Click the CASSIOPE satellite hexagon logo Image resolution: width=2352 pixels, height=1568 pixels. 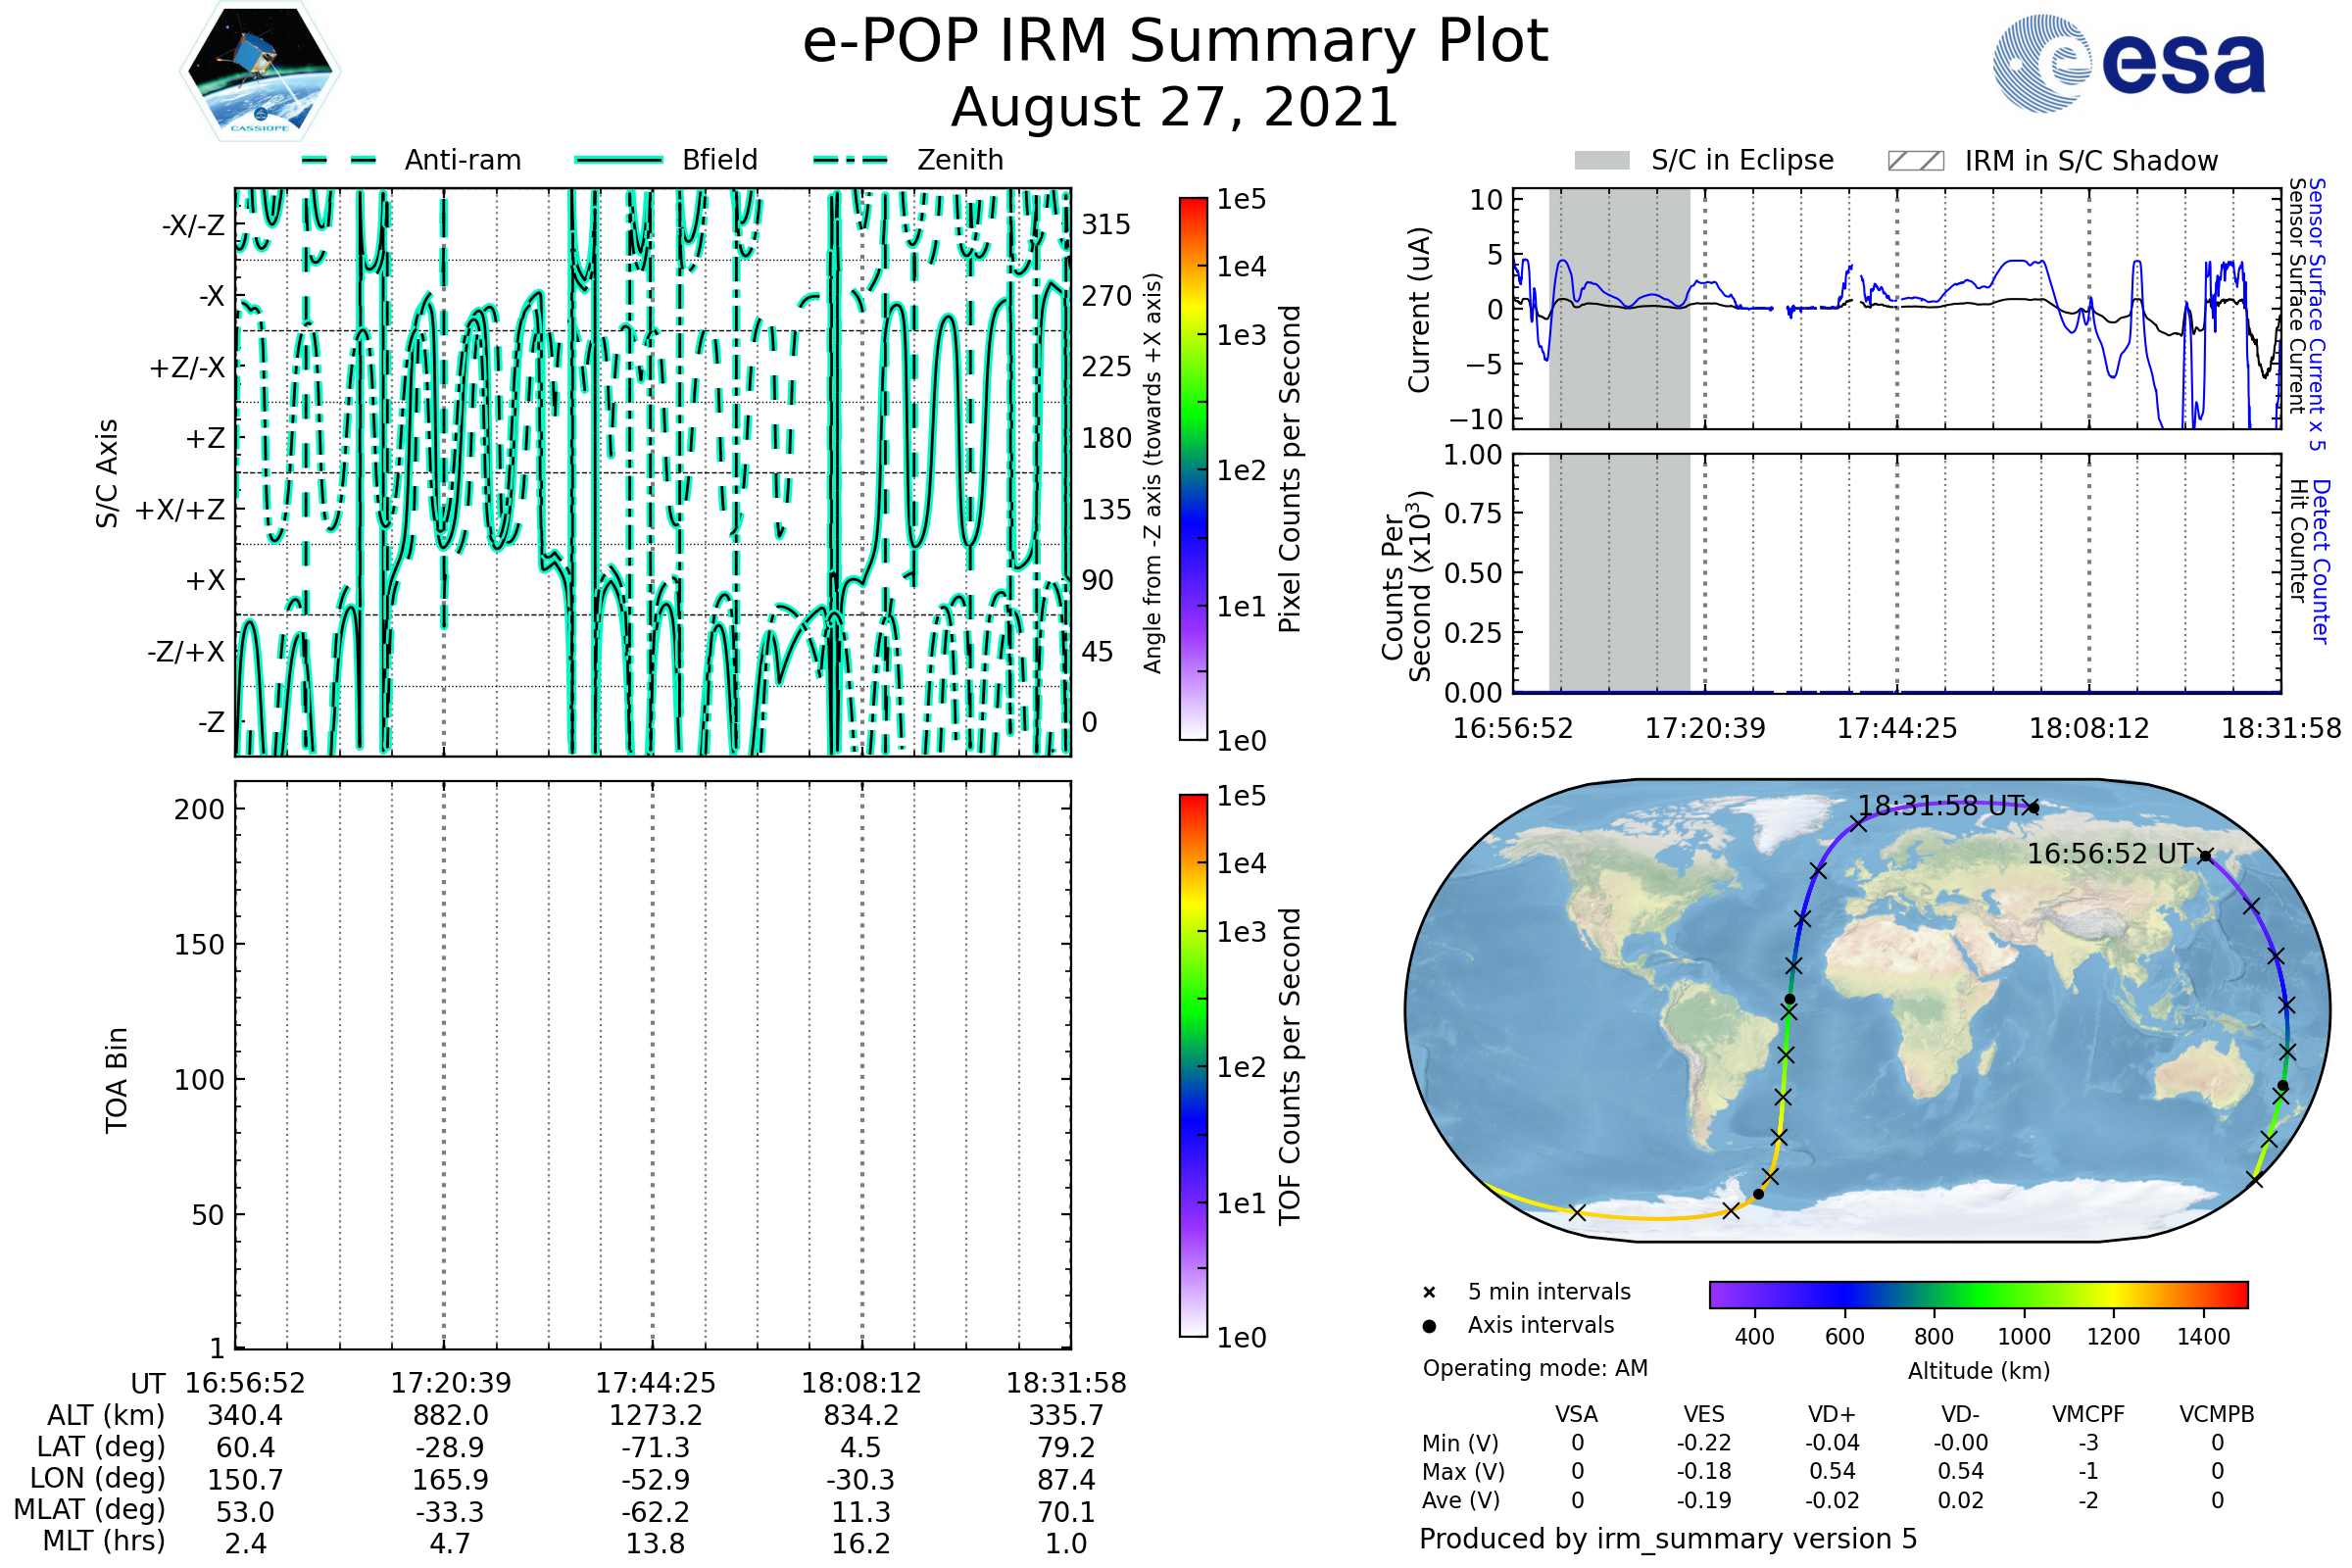coord(260,72)
